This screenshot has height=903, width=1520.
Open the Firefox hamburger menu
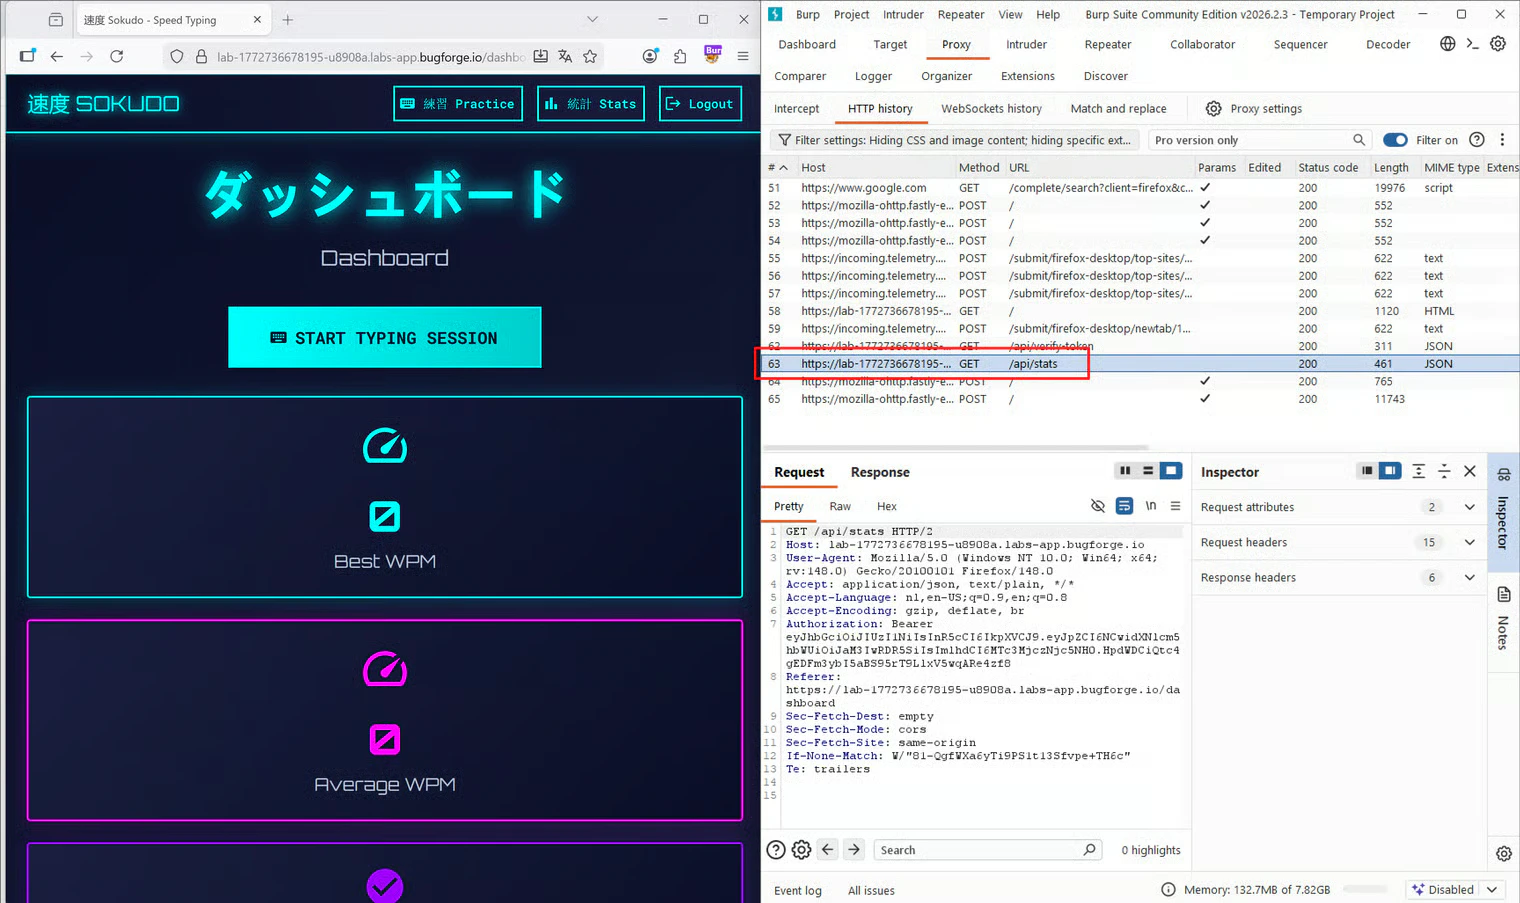tap(743, 57)
